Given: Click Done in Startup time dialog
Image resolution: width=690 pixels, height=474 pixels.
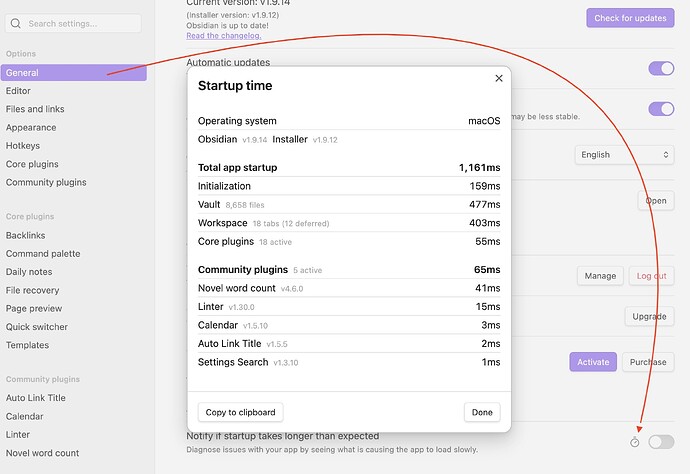Looking at the screenshot, I should point(482,412).
